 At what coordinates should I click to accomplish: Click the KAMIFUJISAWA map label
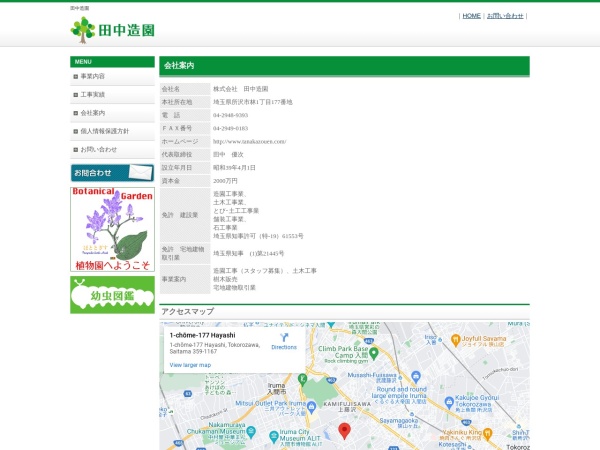click(347, 404)
